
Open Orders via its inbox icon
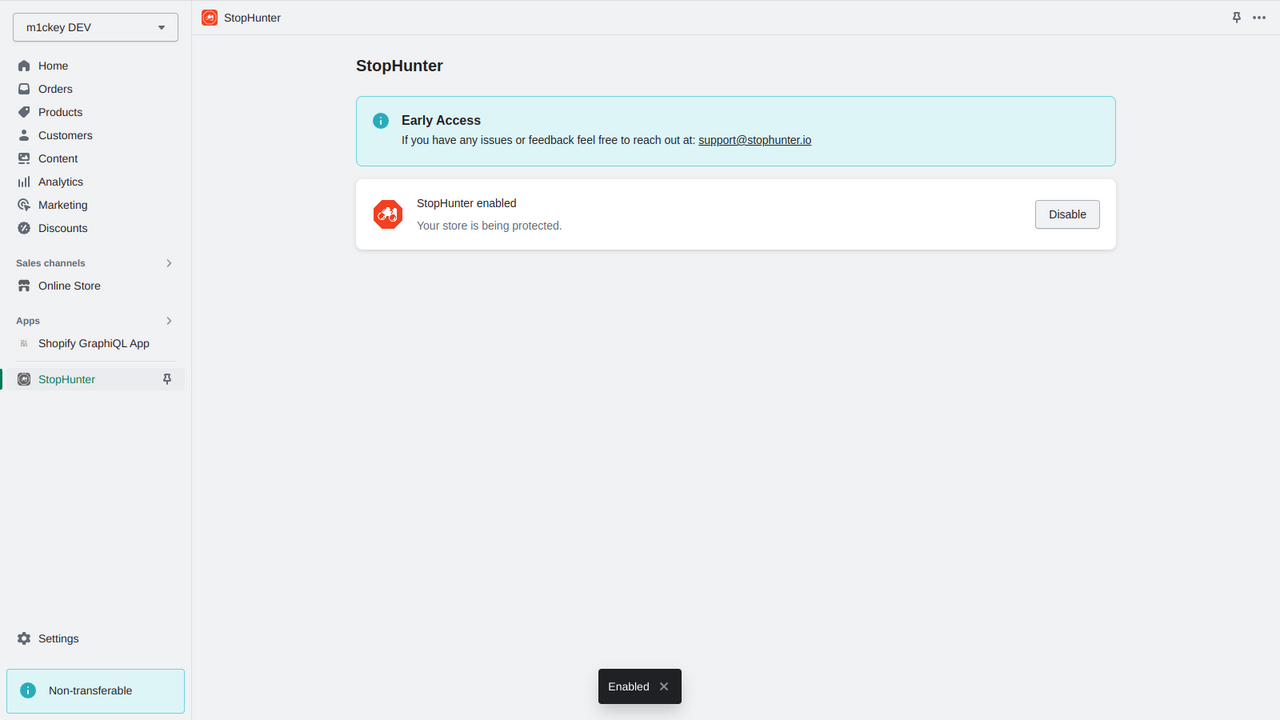[x=24, y=89]
